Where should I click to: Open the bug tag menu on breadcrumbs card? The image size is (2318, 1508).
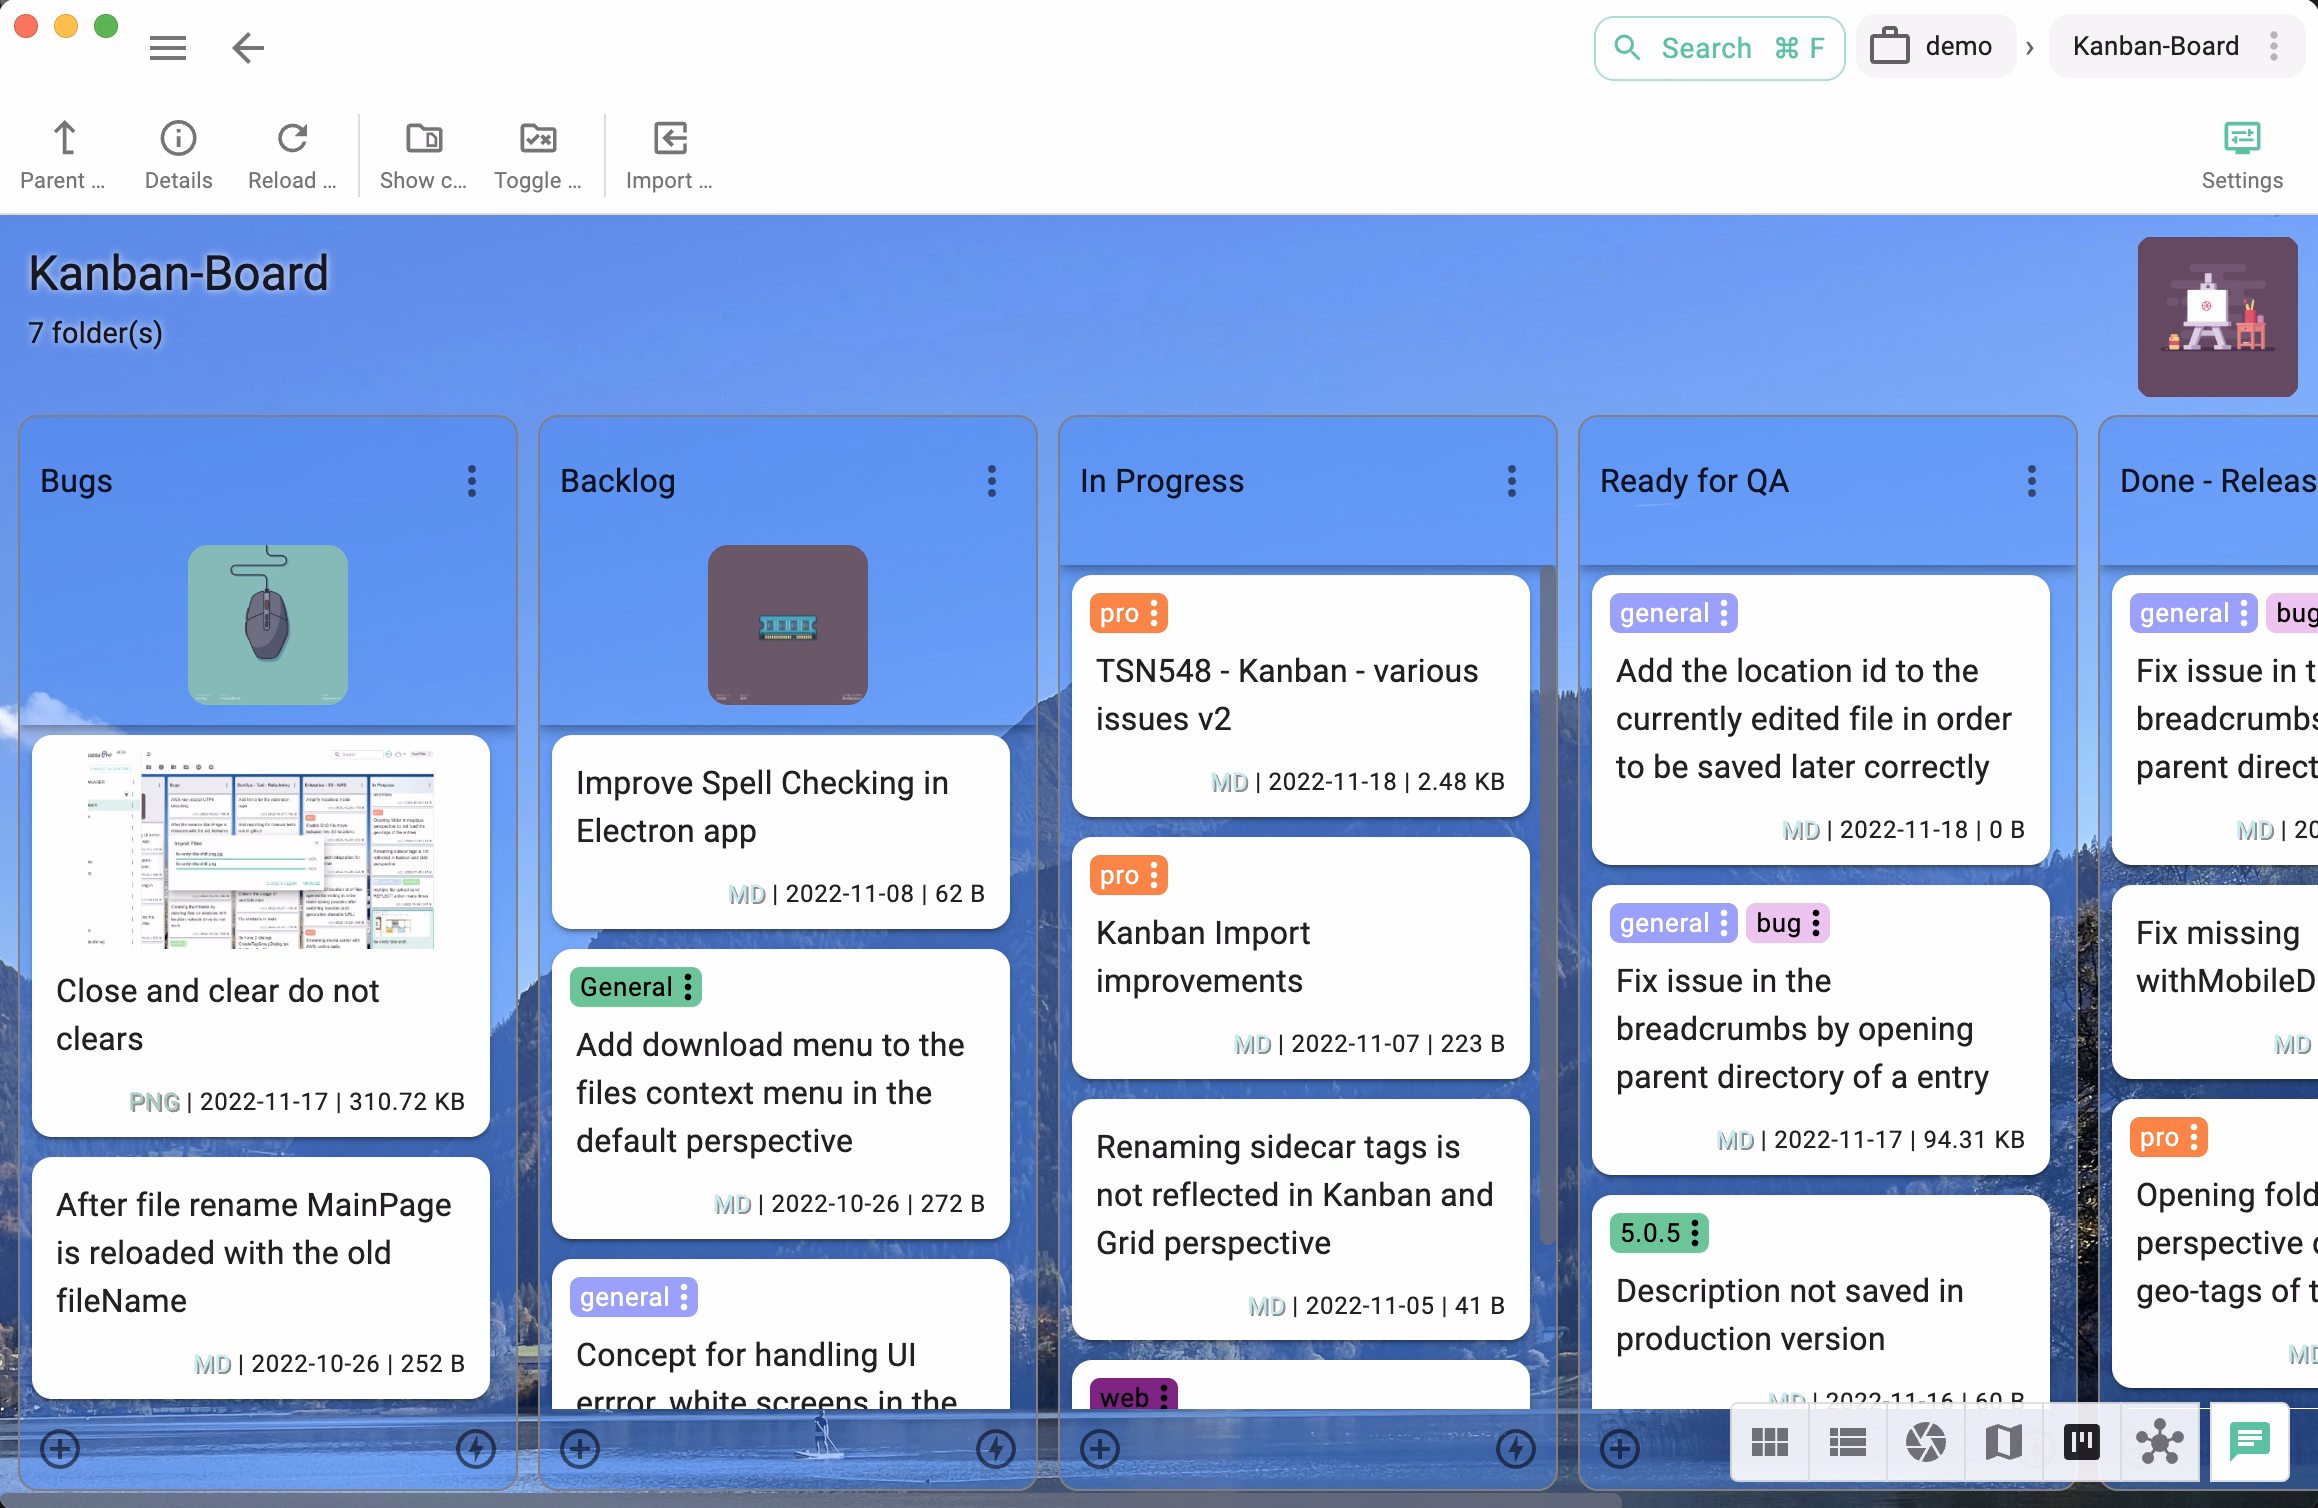tap(1815, 923)
